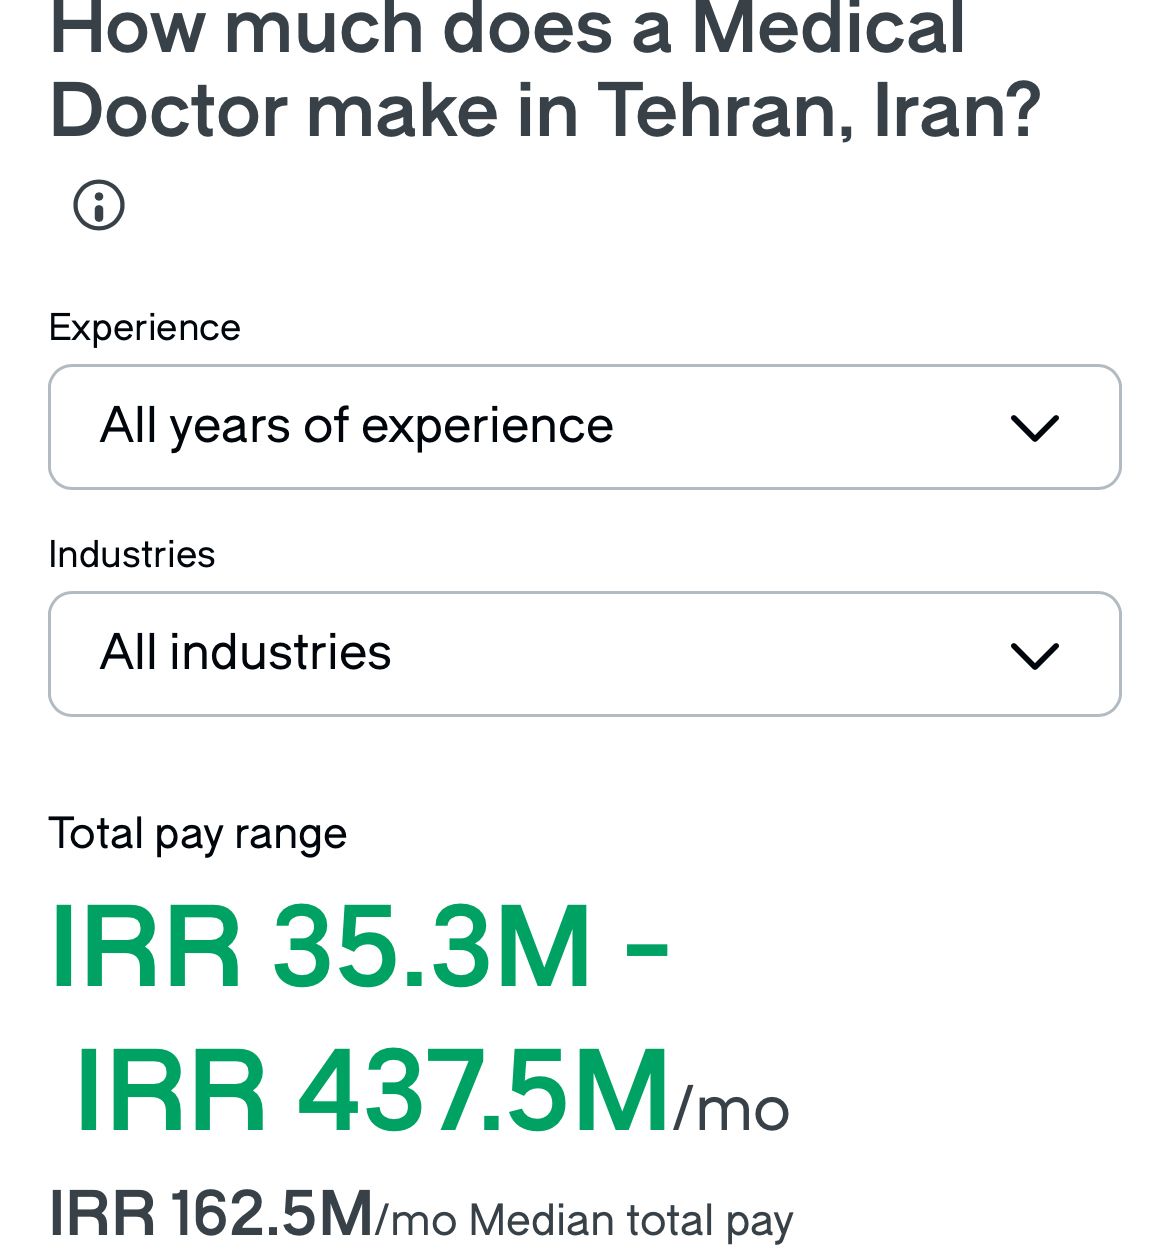Viewport: 1170px width, 1258px height.
Task: Select the "All years of experience" text
Action: tap(356, 427)
